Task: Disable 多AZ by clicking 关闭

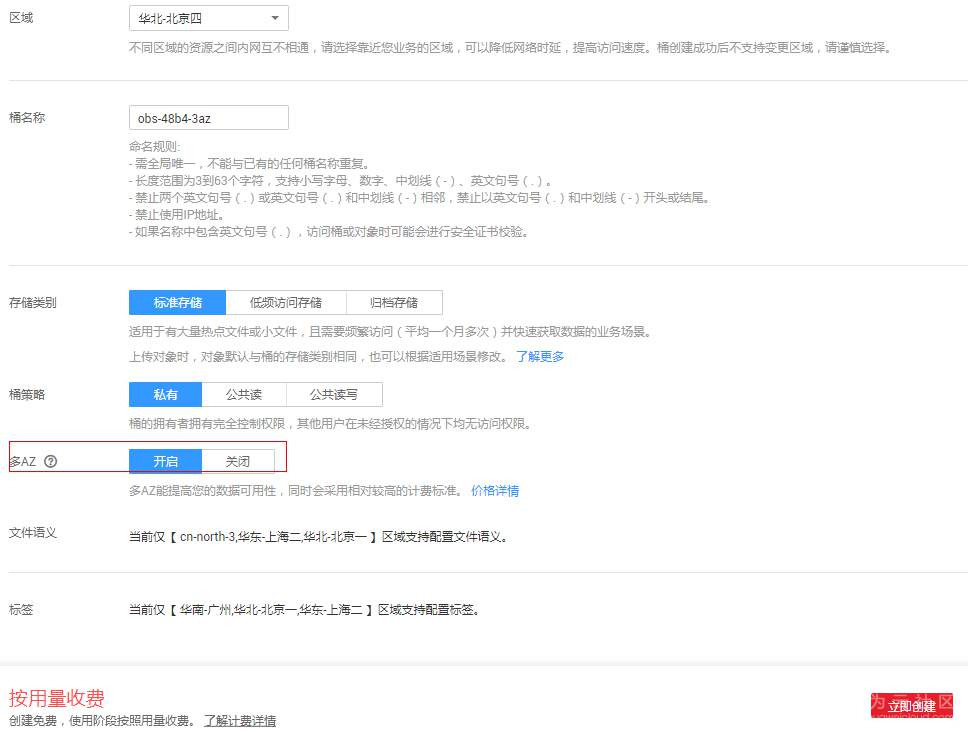Action: point(238,461)
